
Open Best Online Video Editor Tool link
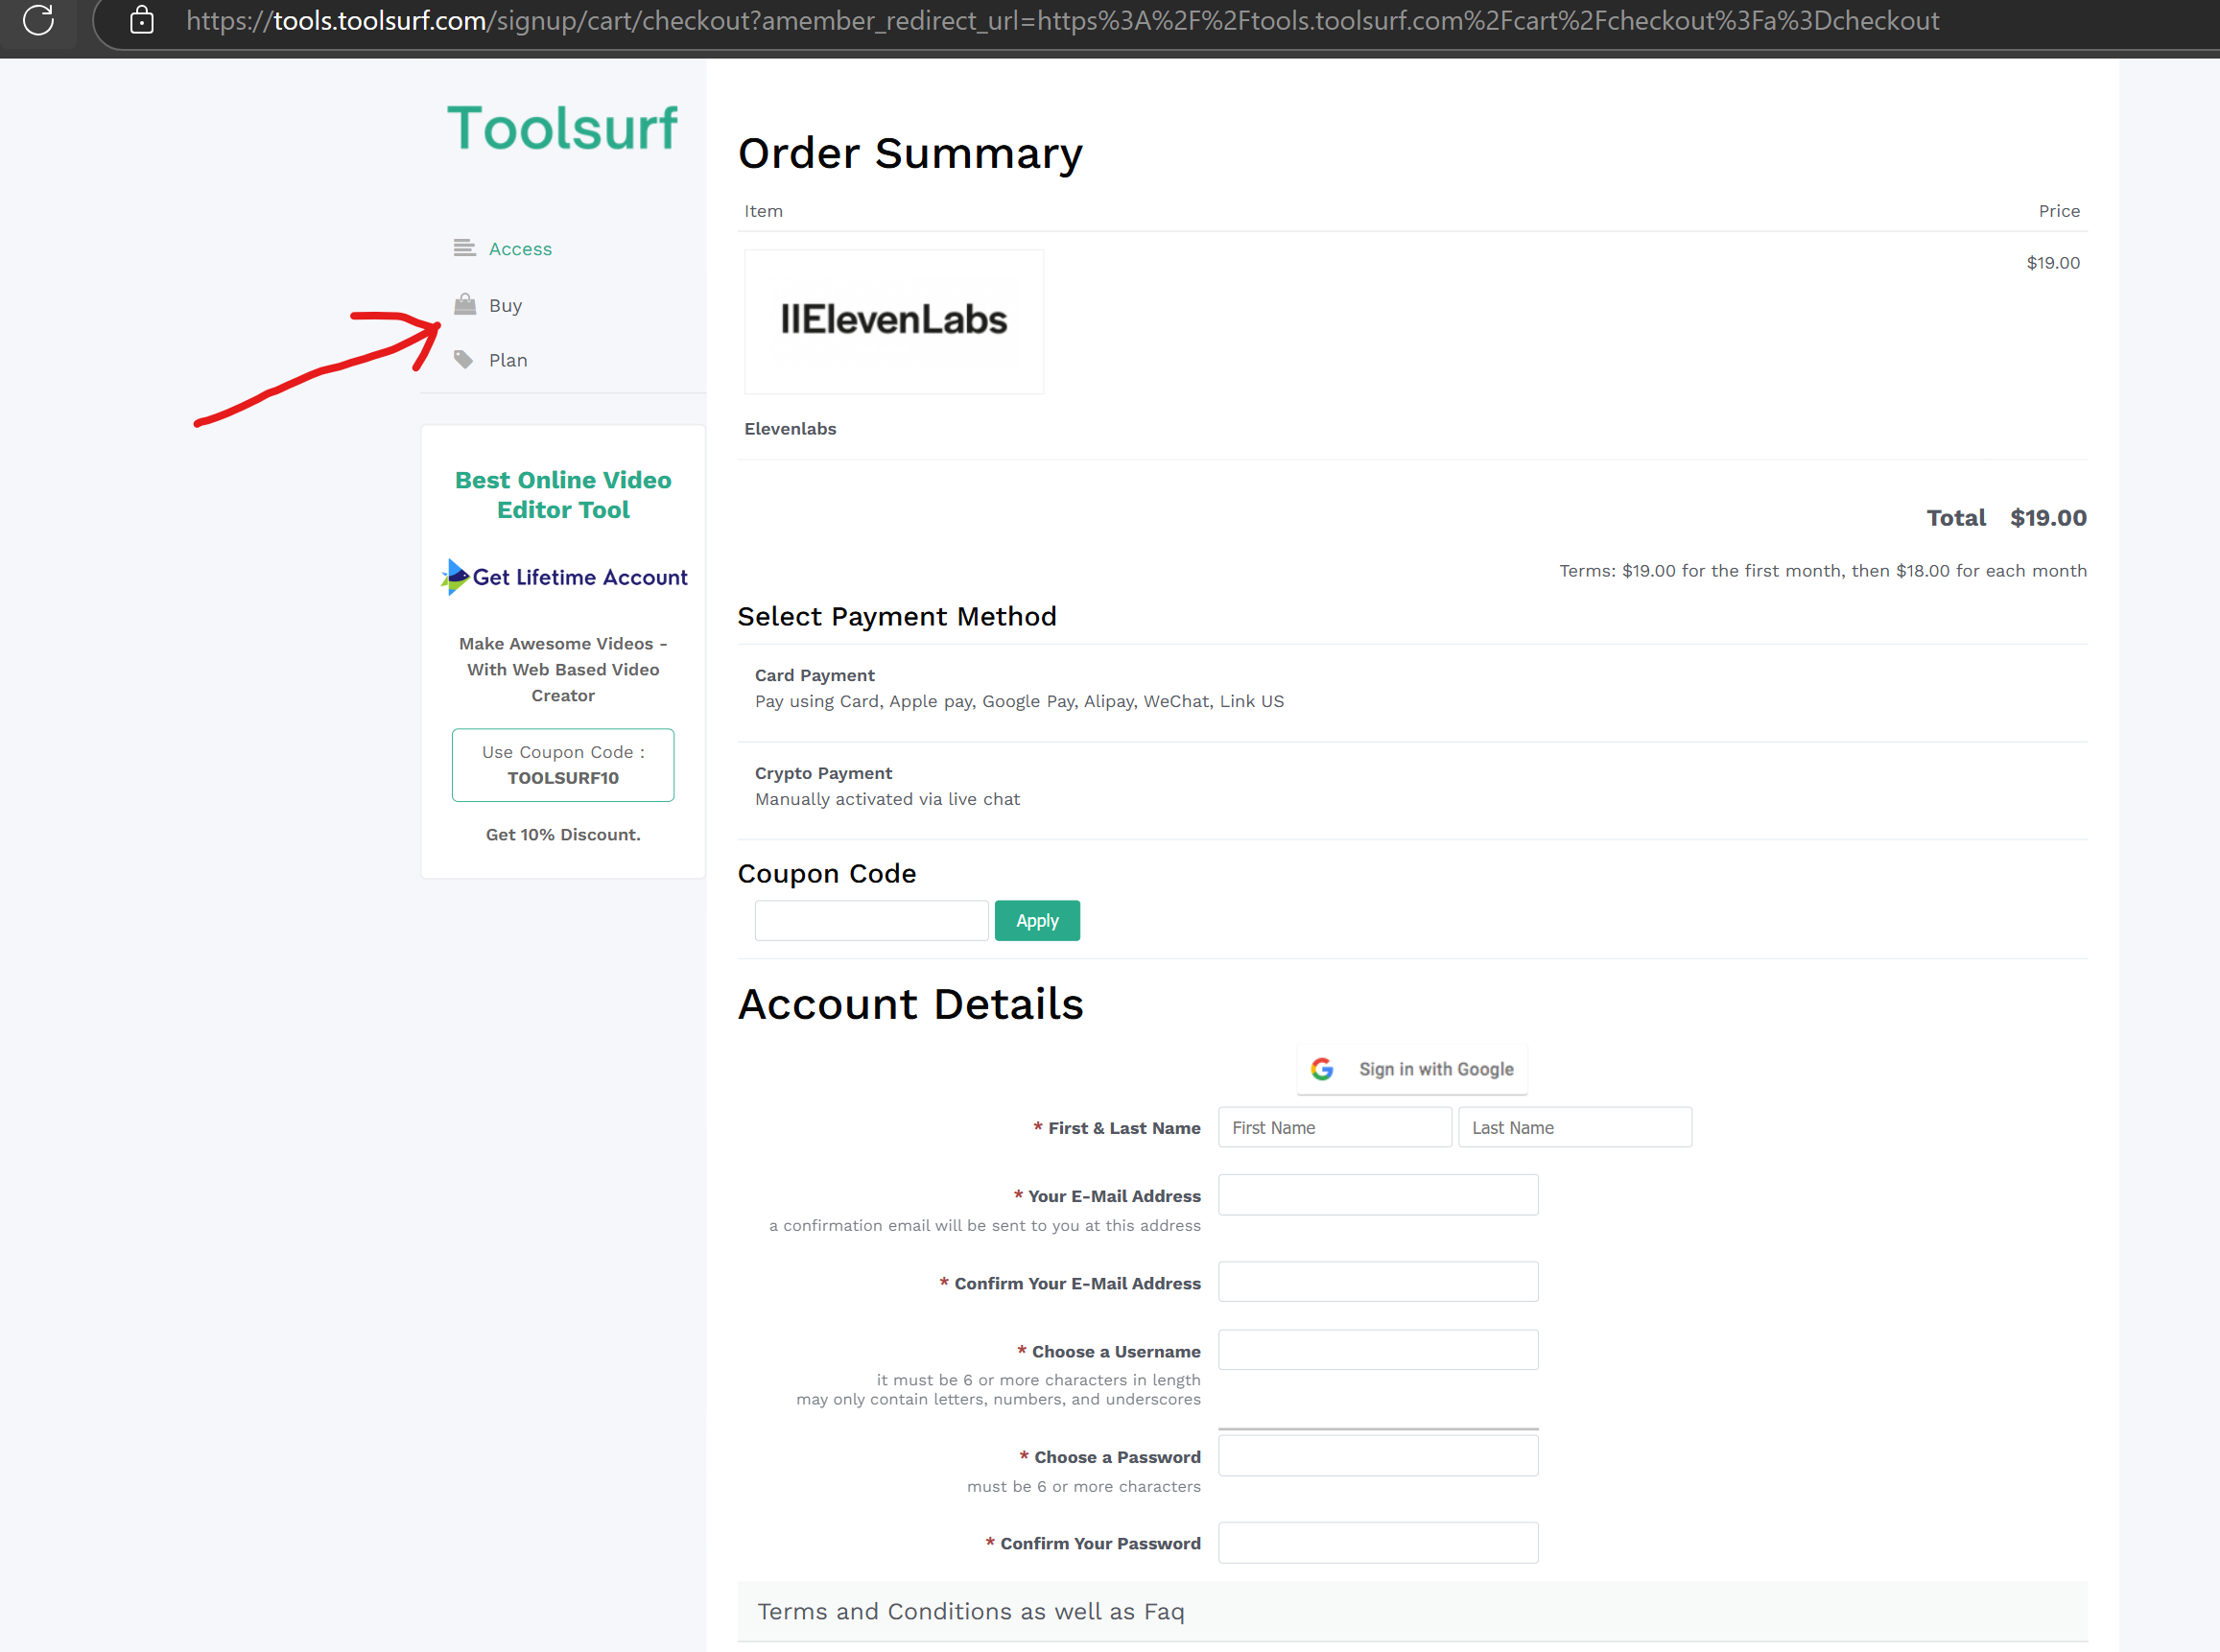563,495
